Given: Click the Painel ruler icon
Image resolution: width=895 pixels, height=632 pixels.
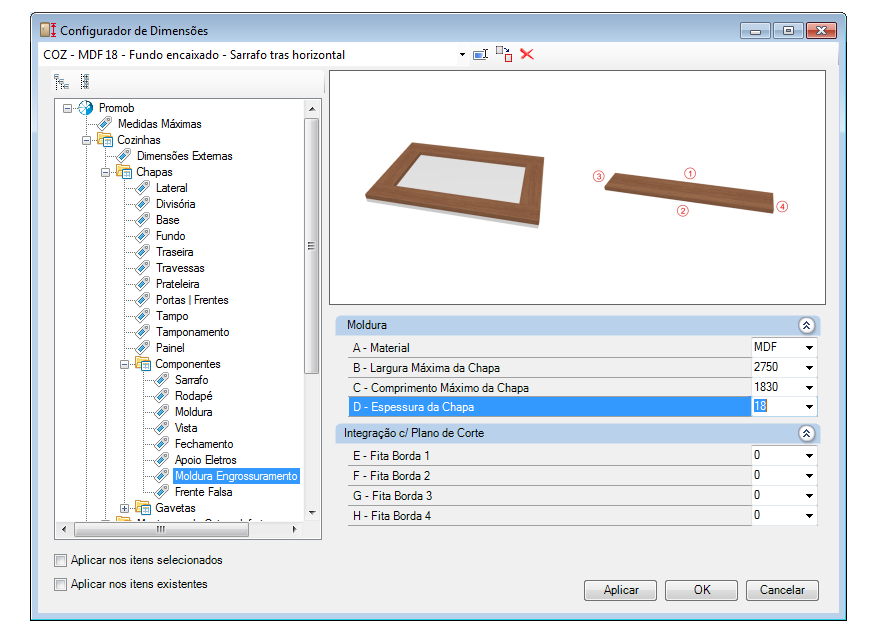Looking at the screenshot, I should 143,348.
